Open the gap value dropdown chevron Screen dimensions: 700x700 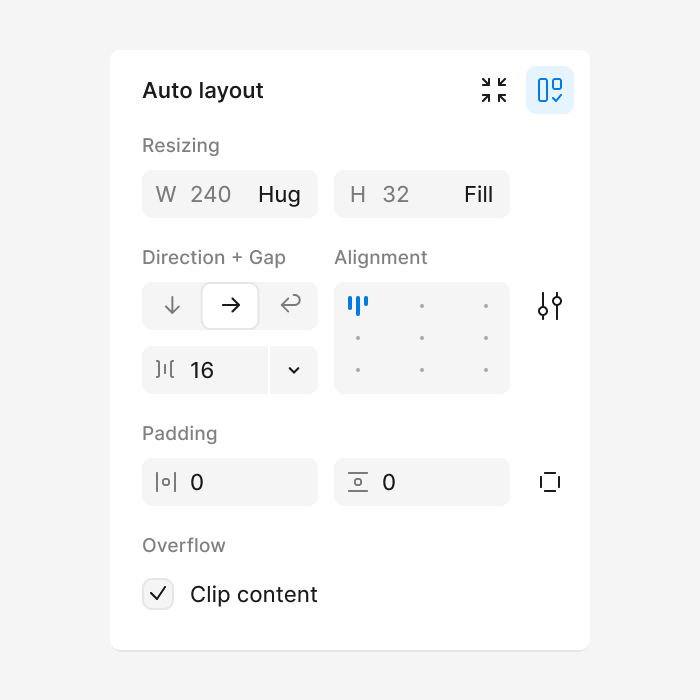tap(294, 370)
